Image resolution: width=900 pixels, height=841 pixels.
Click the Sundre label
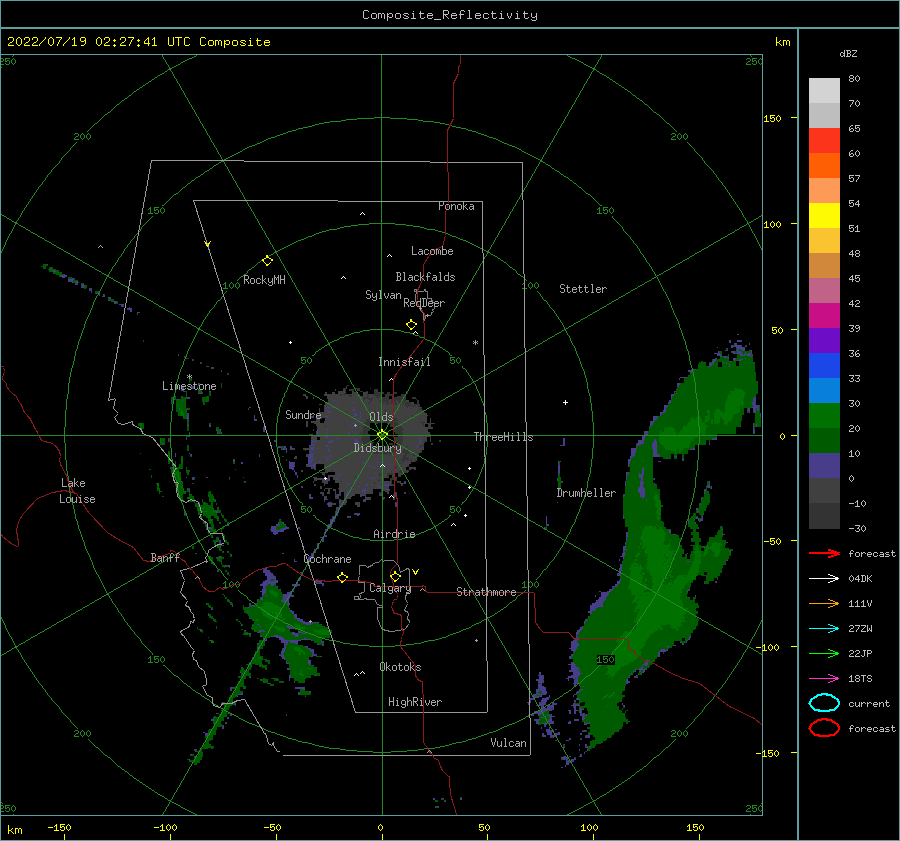[x=303, y=414]
